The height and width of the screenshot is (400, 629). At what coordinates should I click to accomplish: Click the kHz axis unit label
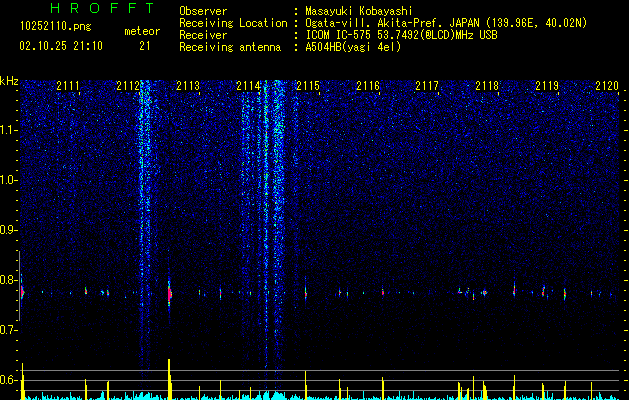point(9,81)
